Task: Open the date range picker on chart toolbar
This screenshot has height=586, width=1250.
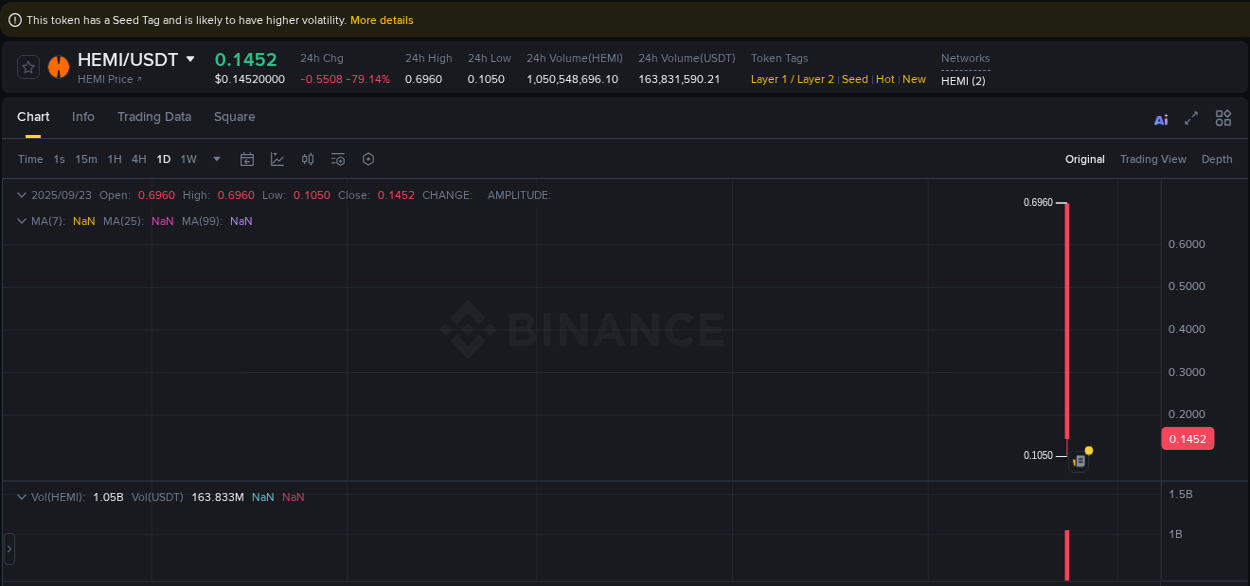Action: (247, 158)
